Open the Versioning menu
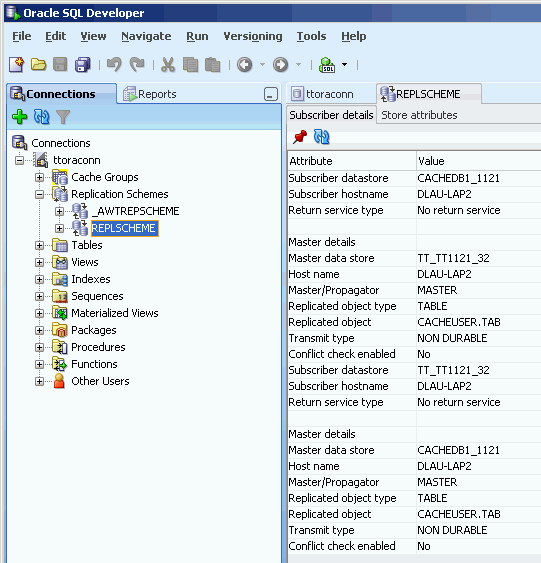Image resolution: width=541 pixels, height=563 pixels. click(x=253, y=36)
